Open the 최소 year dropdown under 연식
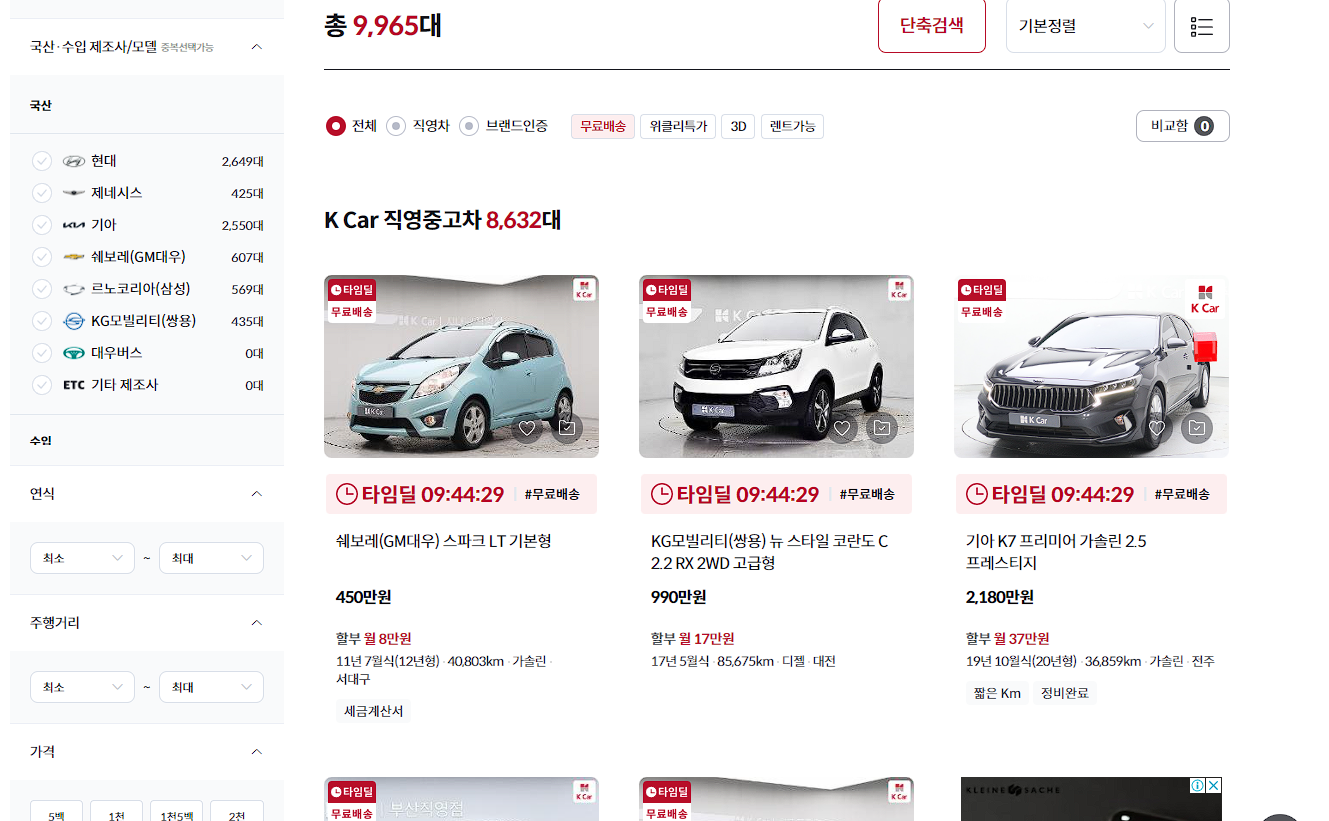1329x821 pixels. 82,557
